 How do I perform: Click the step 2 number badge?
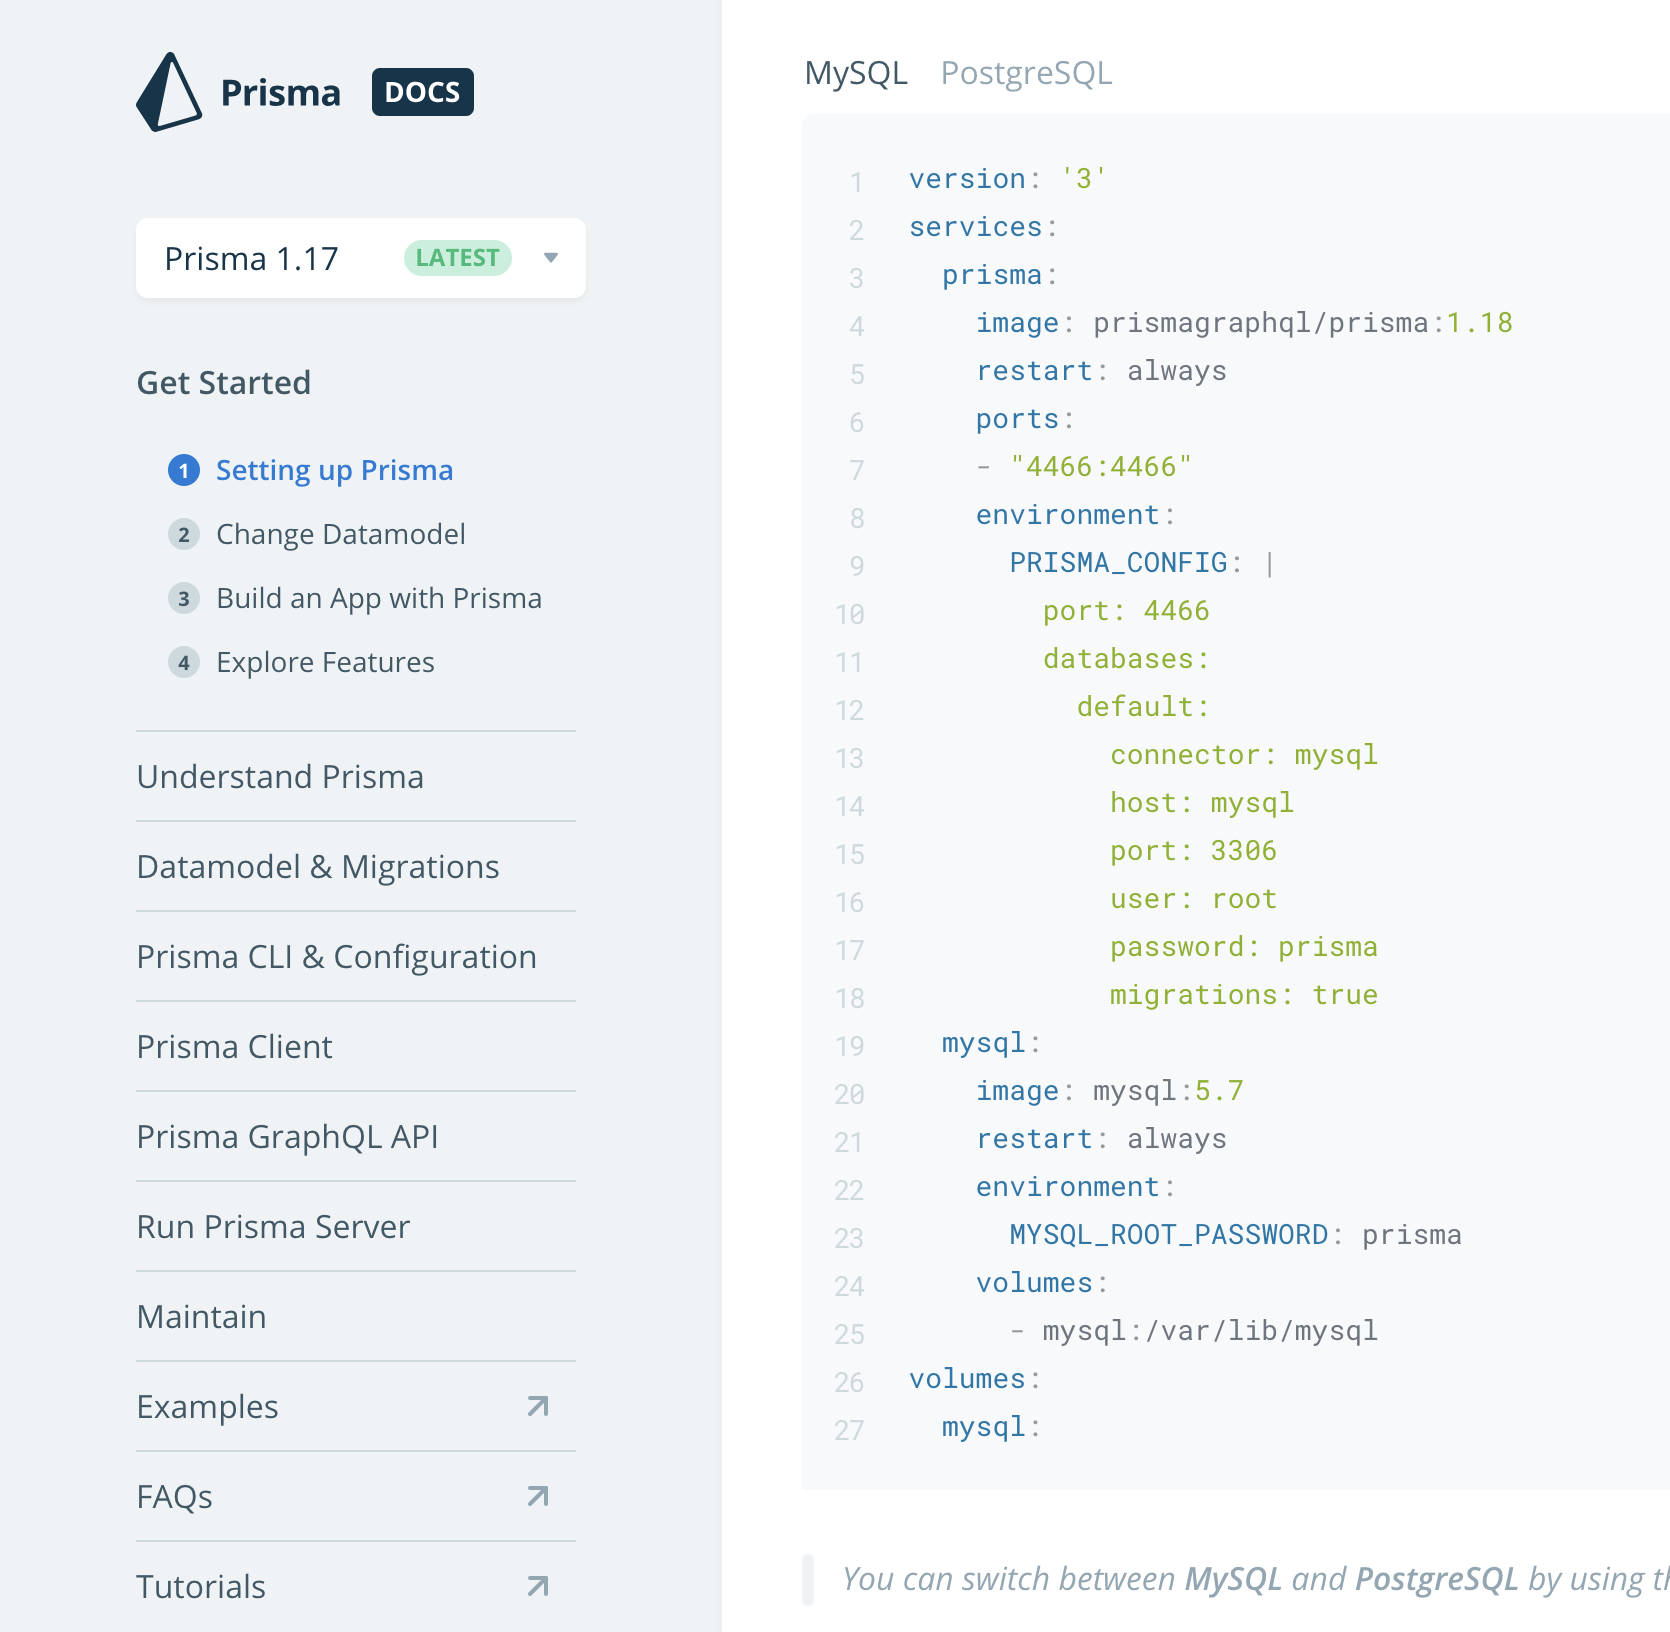coord(184,534)
